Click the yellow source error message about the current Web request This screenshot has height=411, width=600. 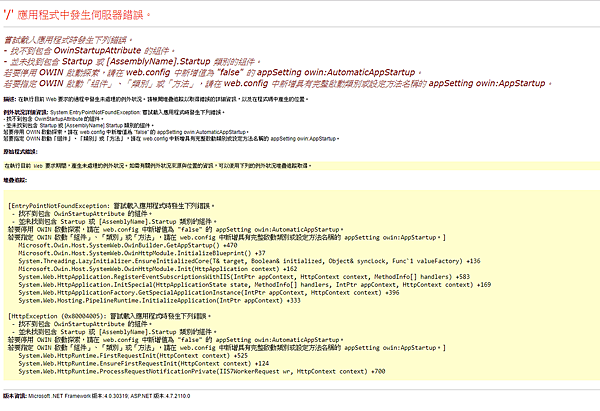click(x=158, y=166)
